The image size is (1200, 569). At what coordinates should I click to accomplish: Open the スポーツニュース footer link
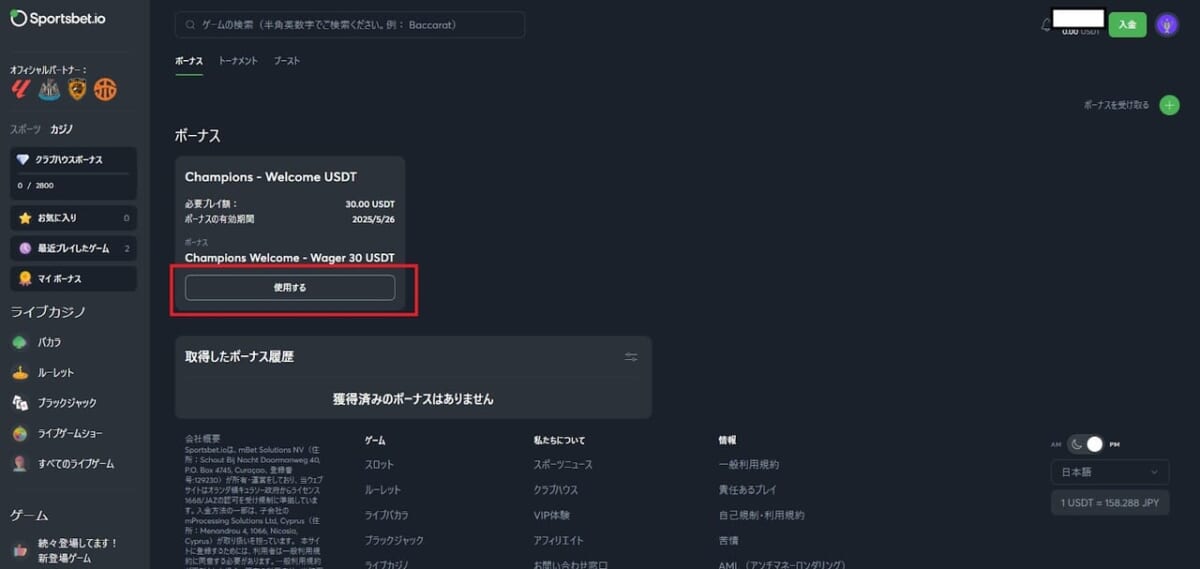pyautogui.click(x=563, y=465)
